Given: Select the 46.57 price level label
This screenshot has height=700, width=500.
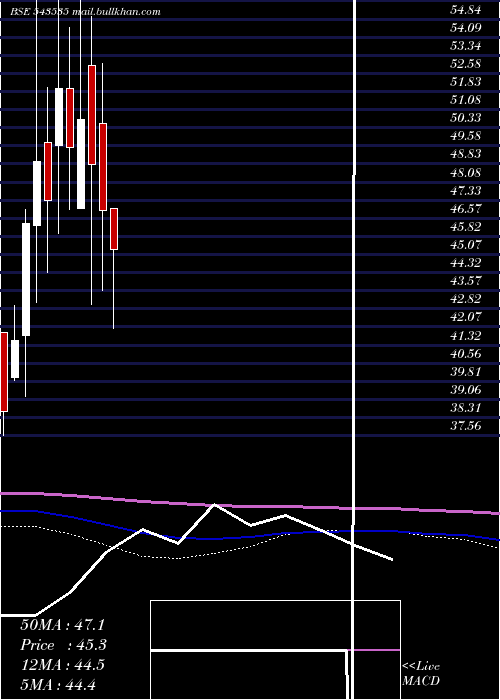Looking at the screenshot, I should pyautogui.click(x=465, y=209).
